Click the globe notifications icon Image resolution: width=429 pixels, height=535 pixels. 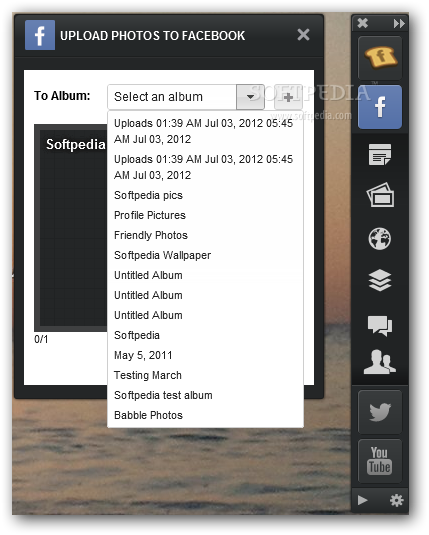pyautogui.click(x=380, y=238)
